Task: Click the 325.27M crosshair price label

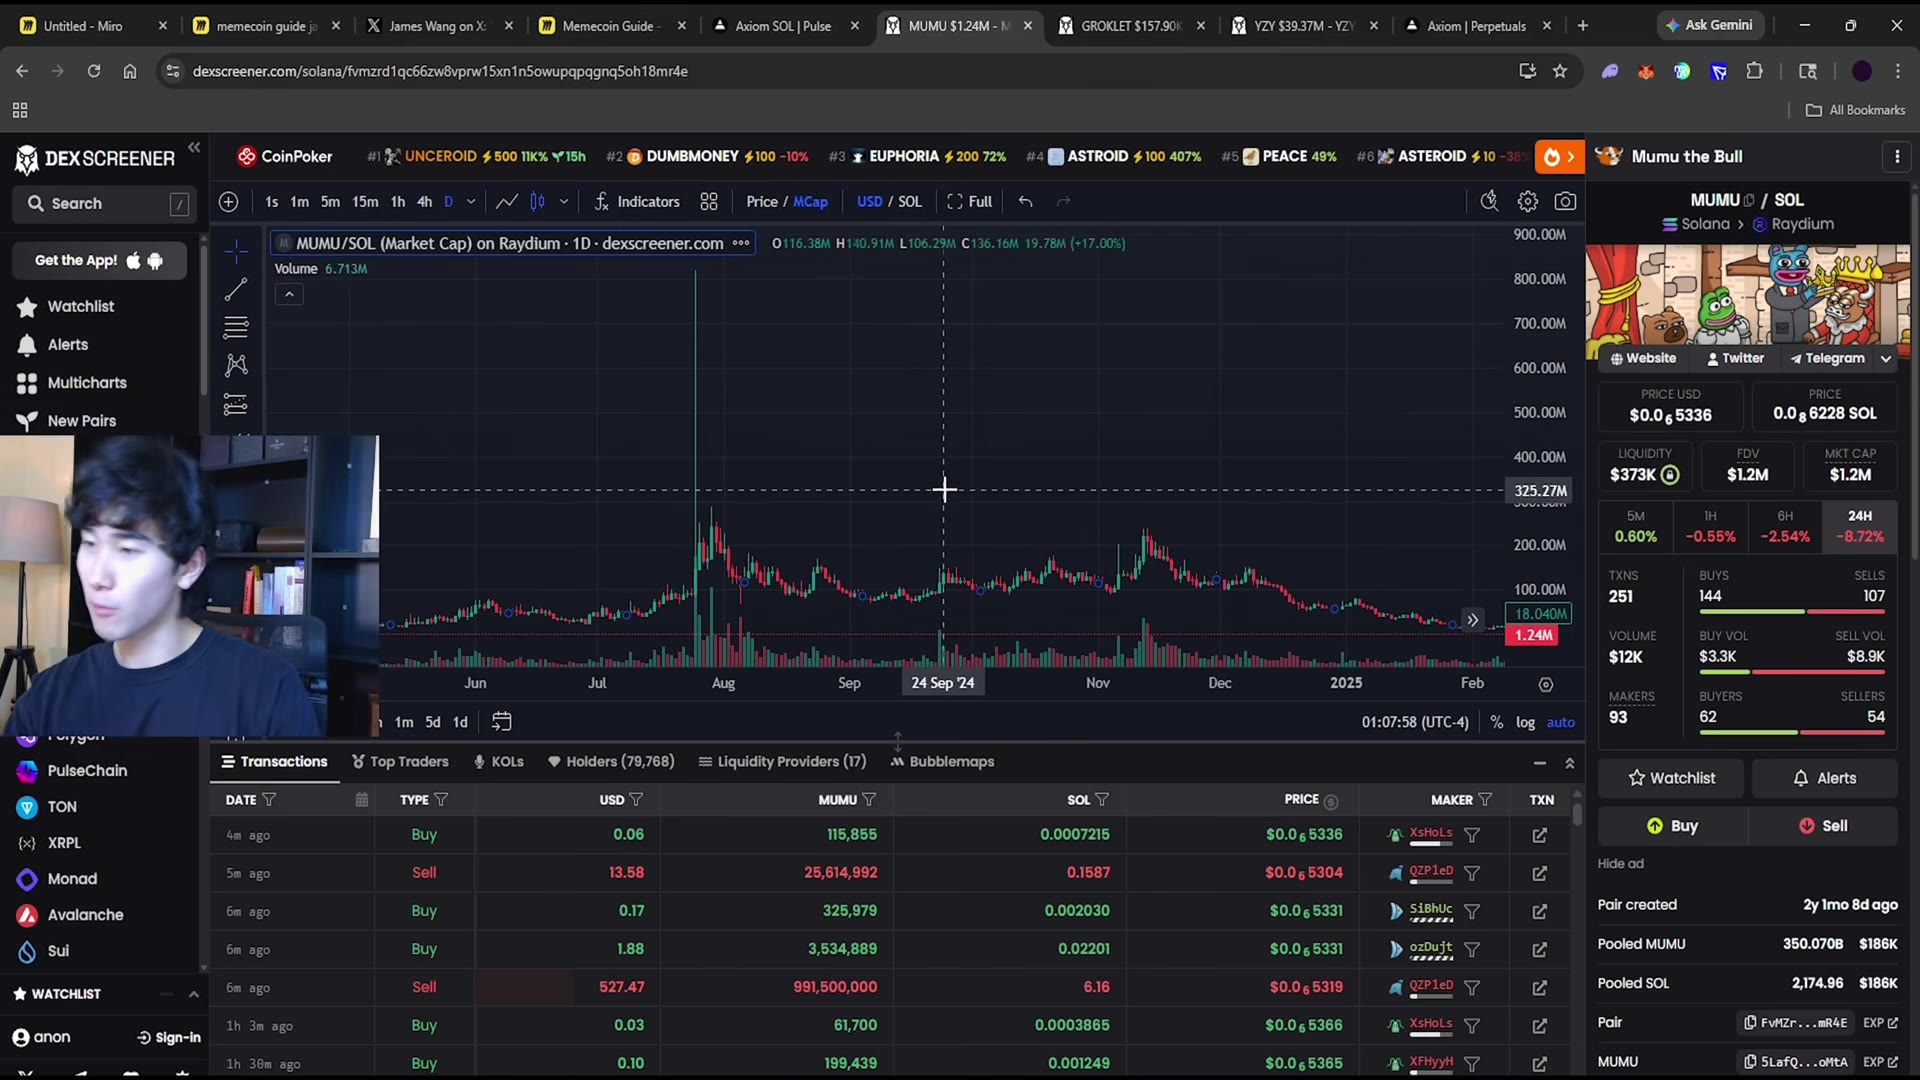Action: (x=1540, y=491)
